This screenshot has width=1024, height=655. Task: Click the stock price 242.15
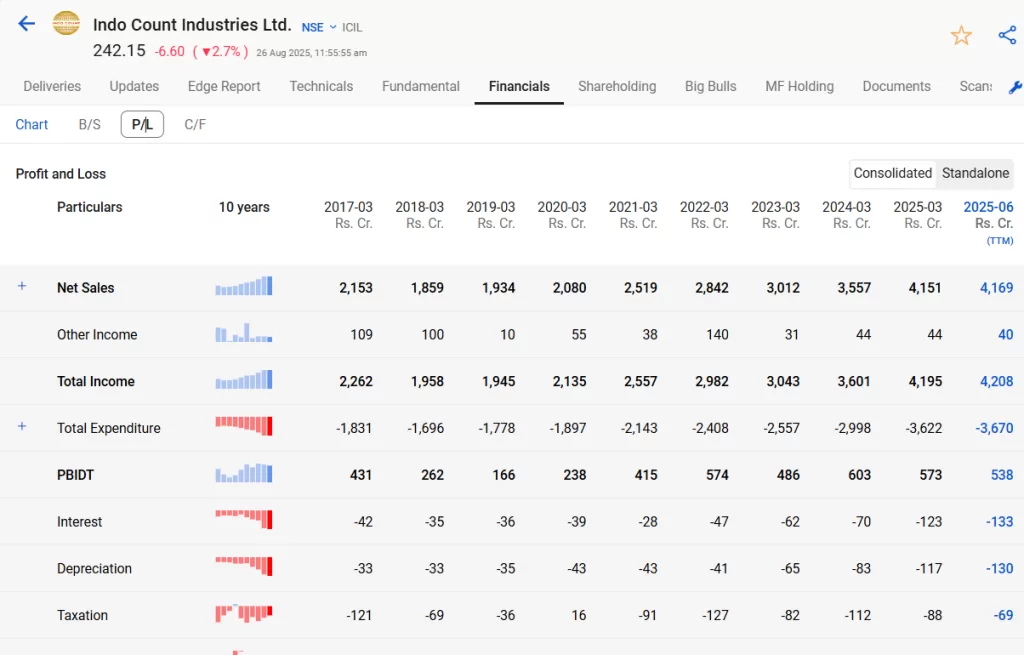119,51
